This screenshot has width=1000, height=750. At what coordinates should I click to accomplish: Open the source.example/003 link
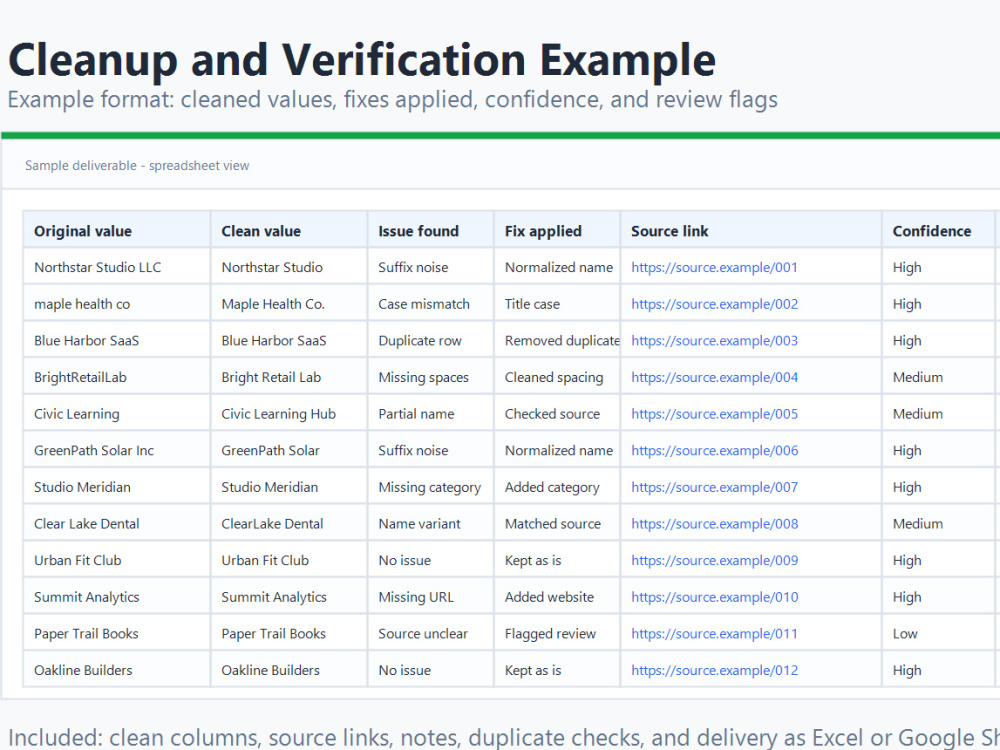point(714,341)
